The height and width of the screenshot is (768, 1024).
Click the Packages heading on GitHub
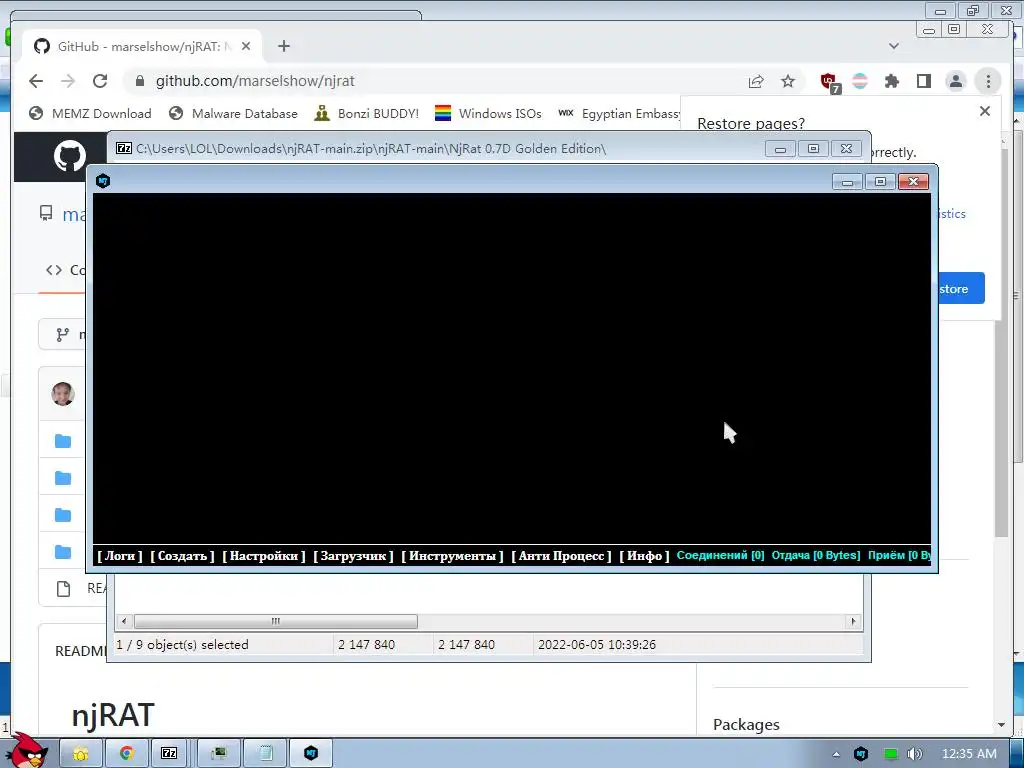tap(746, 724)
